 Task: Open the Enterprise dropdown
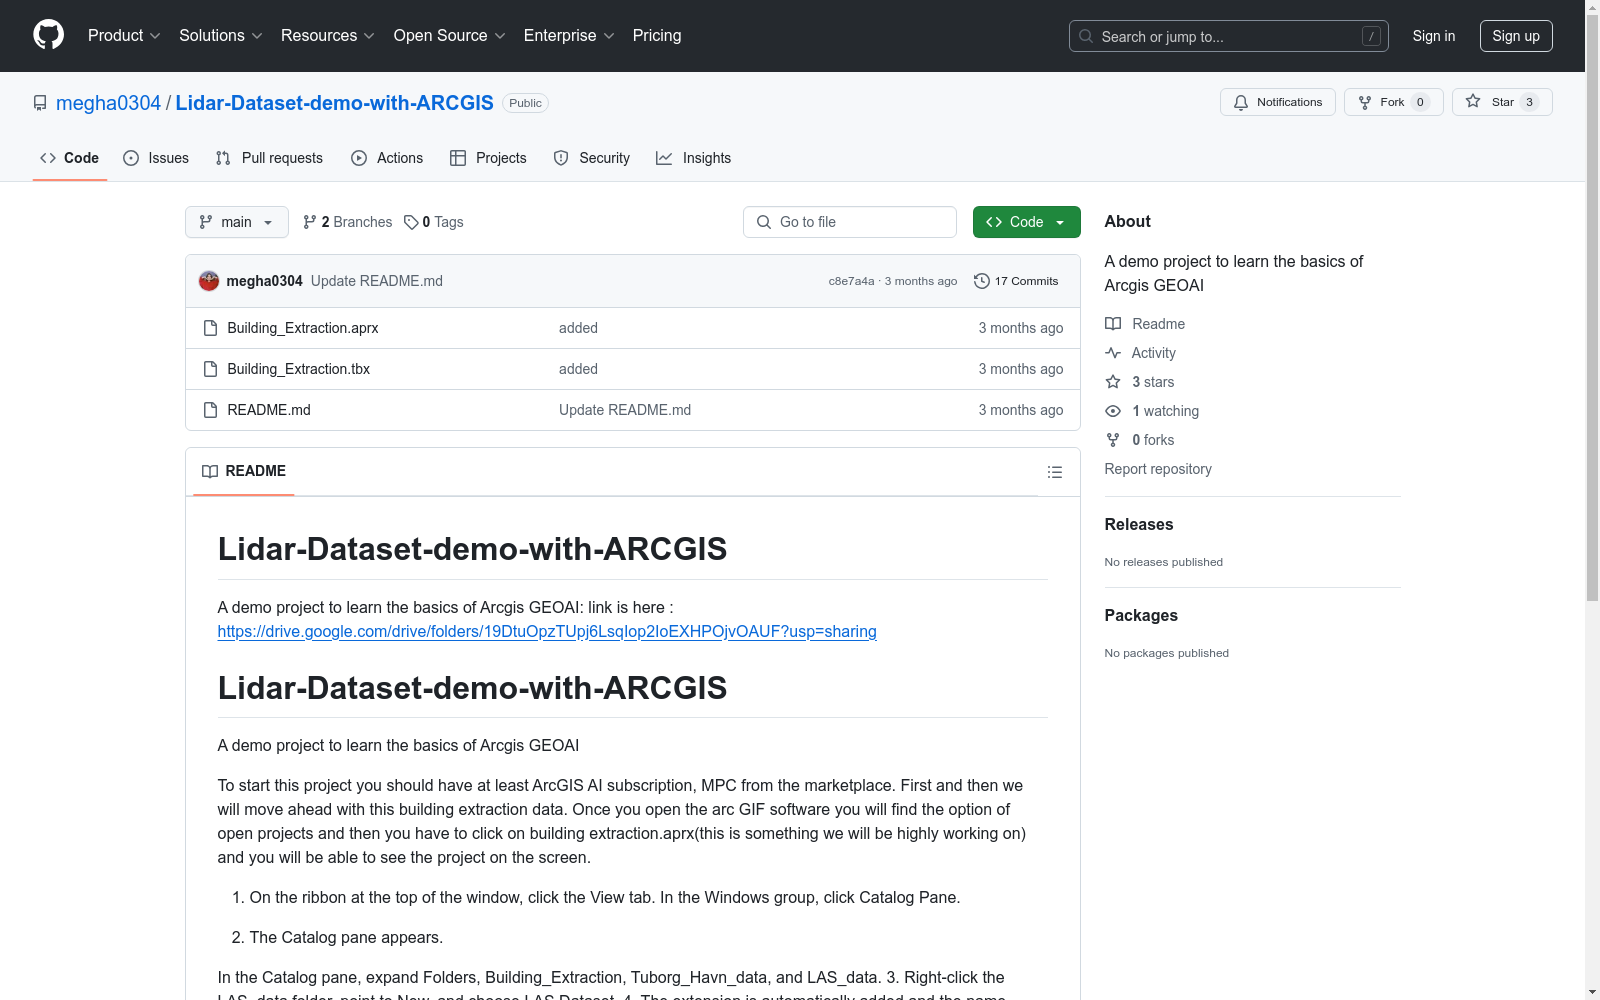(x=569, y=35)
